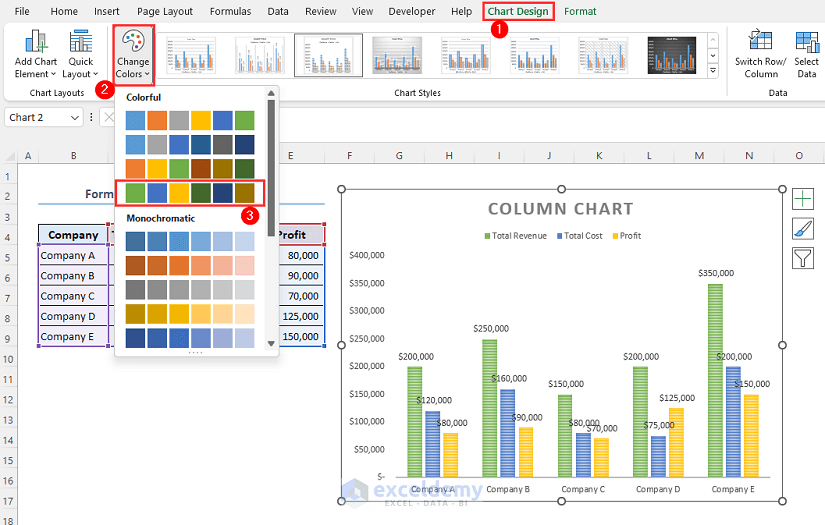Open the Change Colors palette button
This screenshot has height=525, width=825.
[x=133, y=55]
